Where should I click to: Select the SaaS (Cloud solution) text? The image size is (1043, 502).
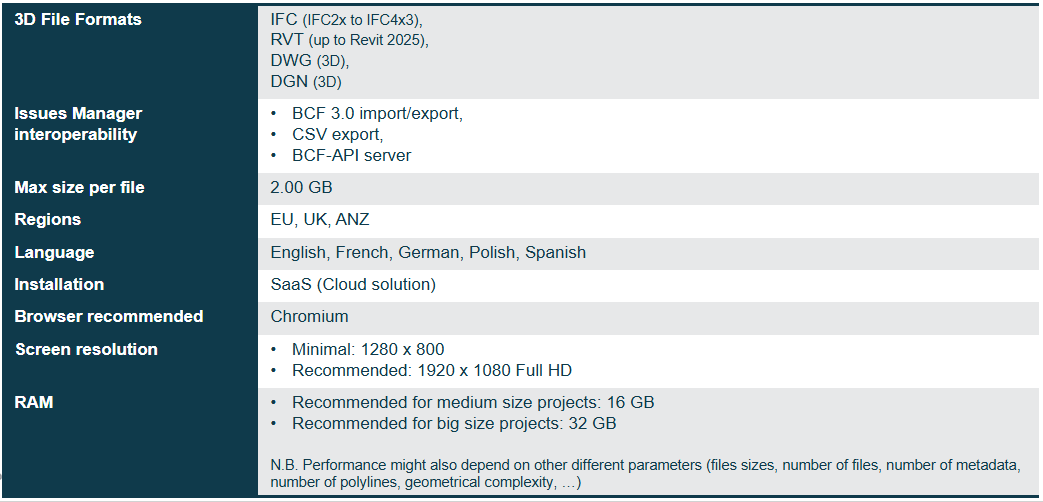353,284
